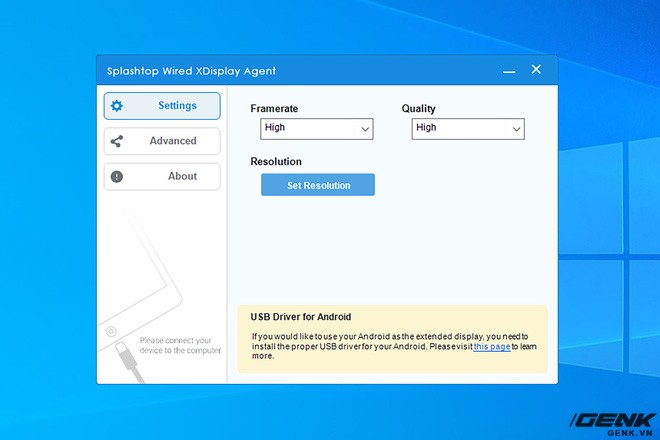This screenshot has width=660, height=440.
Task: Open the Quality dropdown arrow
Action: [516, 129]
